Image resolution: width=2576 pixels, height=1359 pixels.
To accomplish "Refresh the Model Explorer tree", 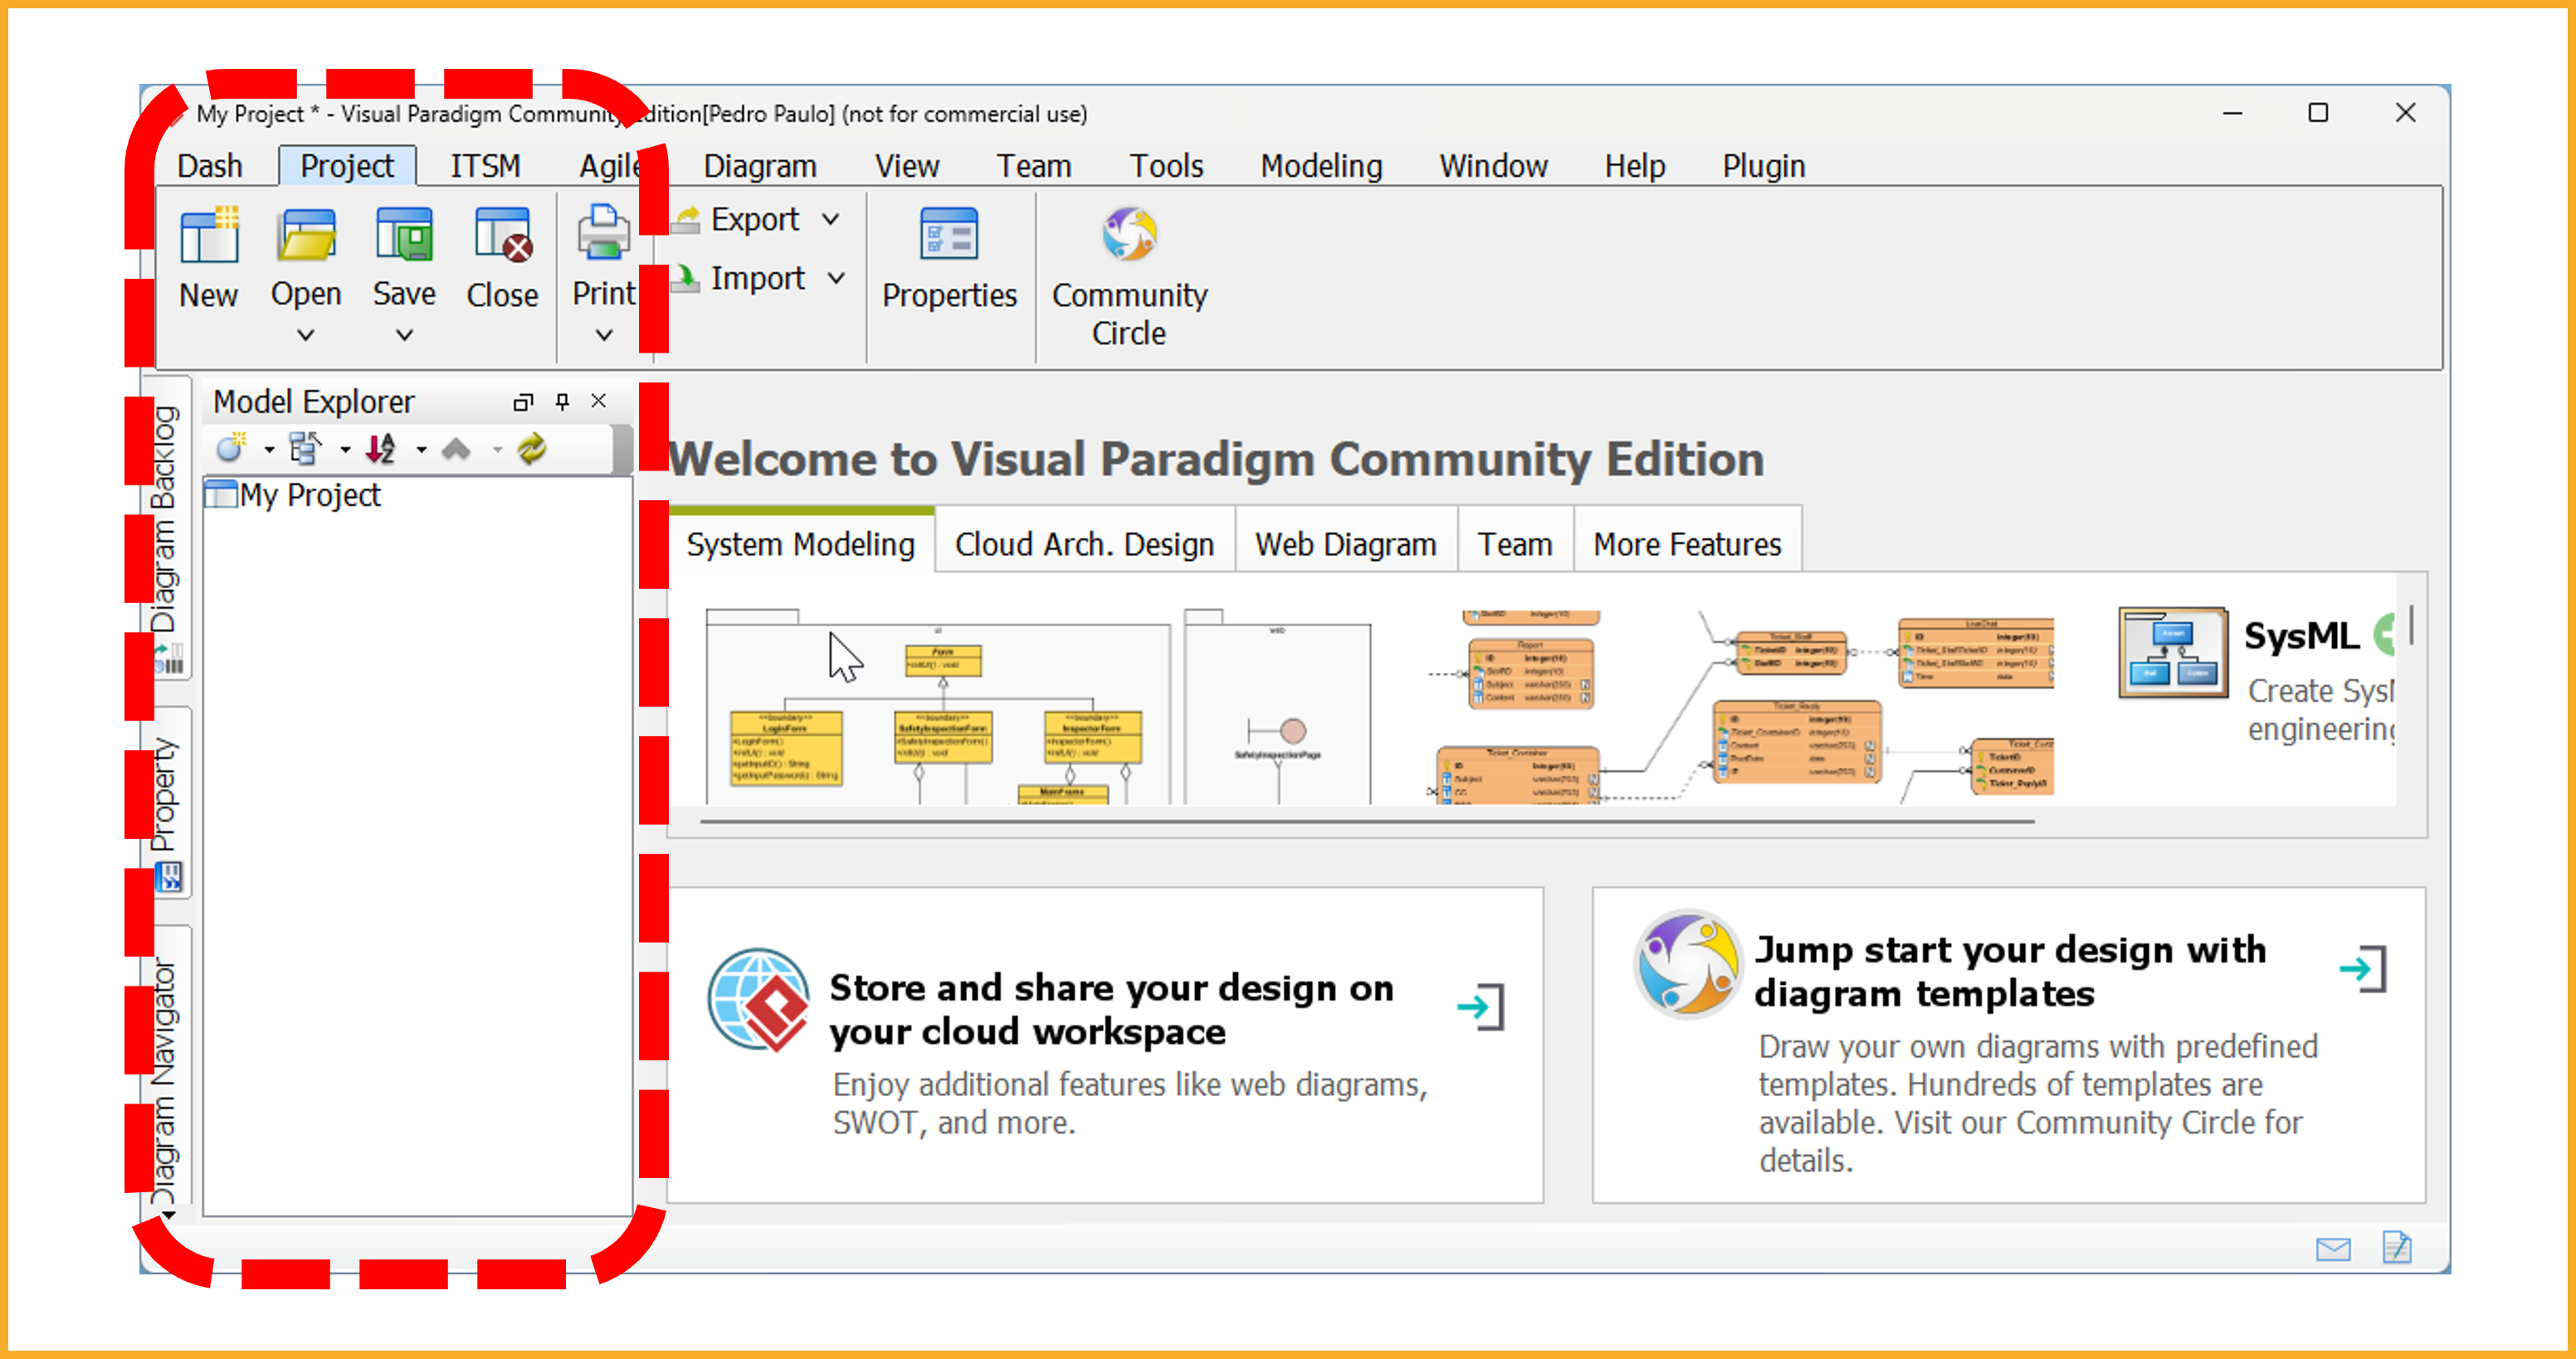I will pyautogui.click(x=532, y=448).
